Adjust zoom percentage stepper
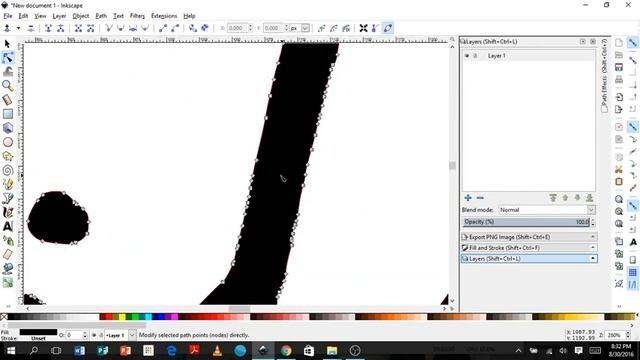Viewport: 640px width, 360px height. pos(628,335)
